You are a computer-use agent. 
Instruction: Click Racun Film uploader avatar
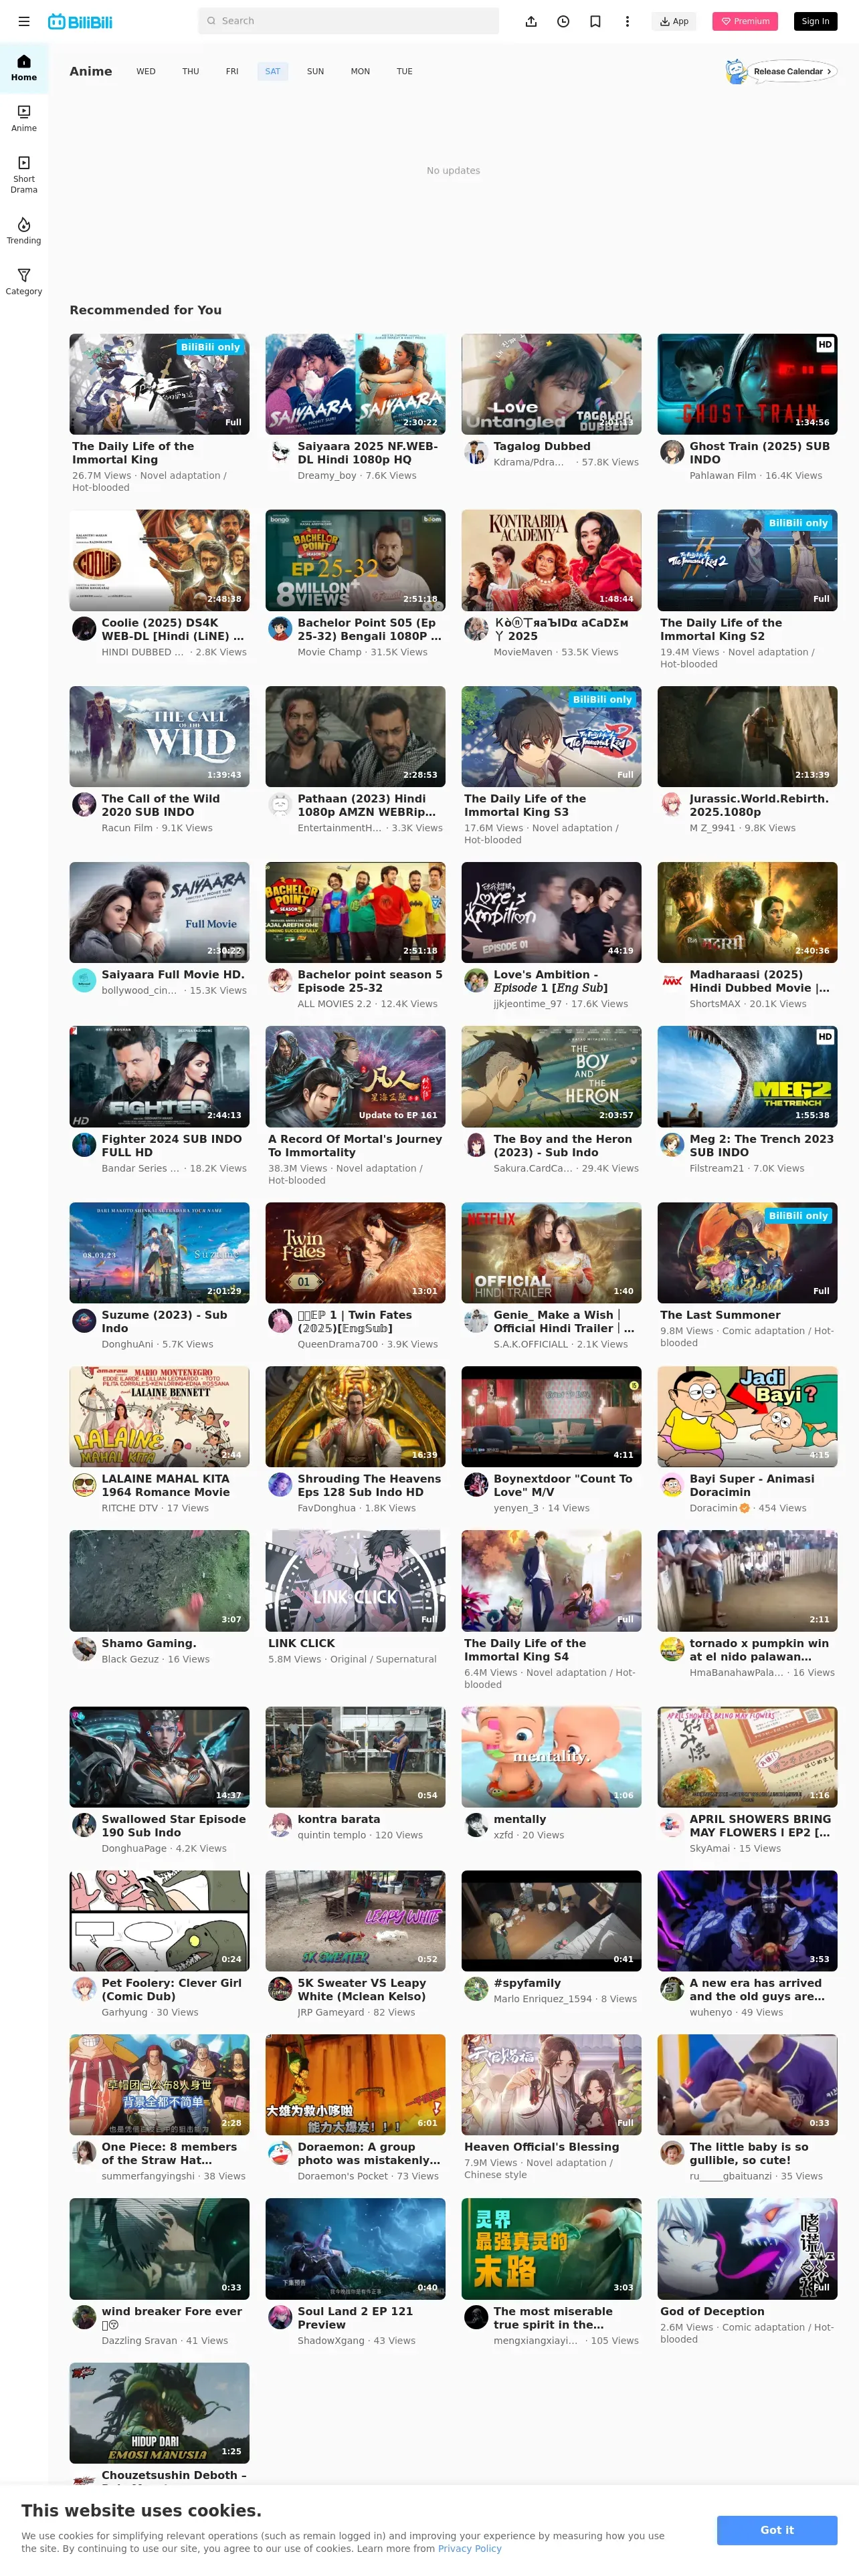[x=84, y=805]
